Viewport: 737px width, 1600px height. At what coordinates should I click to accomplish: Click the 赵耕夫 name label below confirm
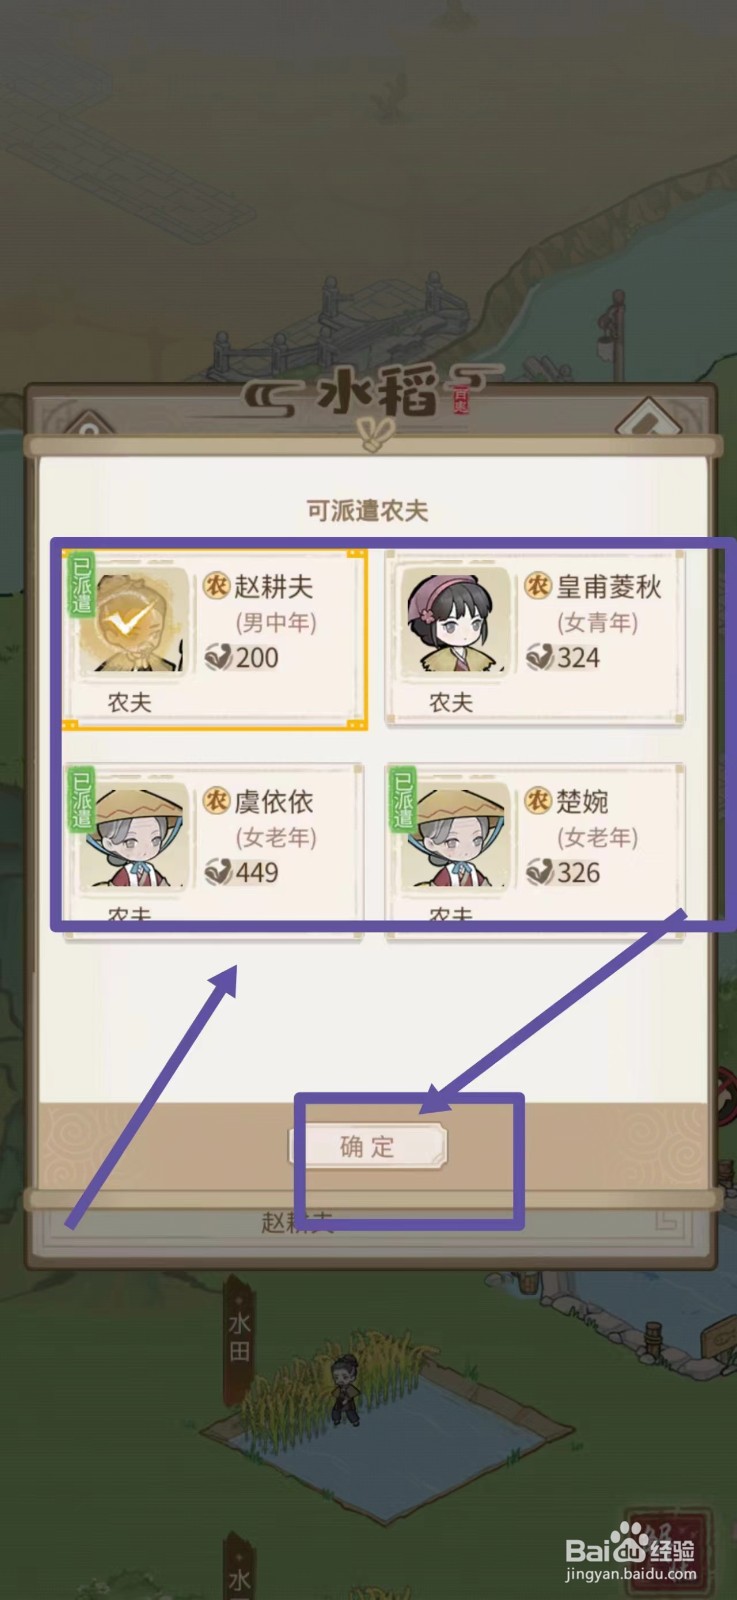tap(297, 1221)
